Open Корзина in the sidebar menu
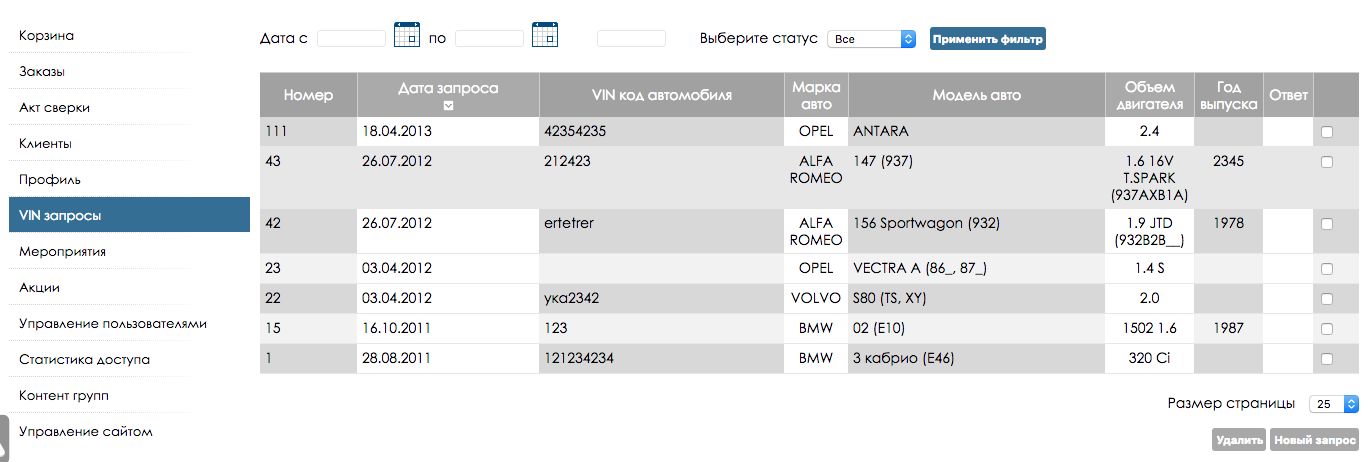Image resolution: width=1370 pixels, height=462 pixels. (x=47, y=36)
